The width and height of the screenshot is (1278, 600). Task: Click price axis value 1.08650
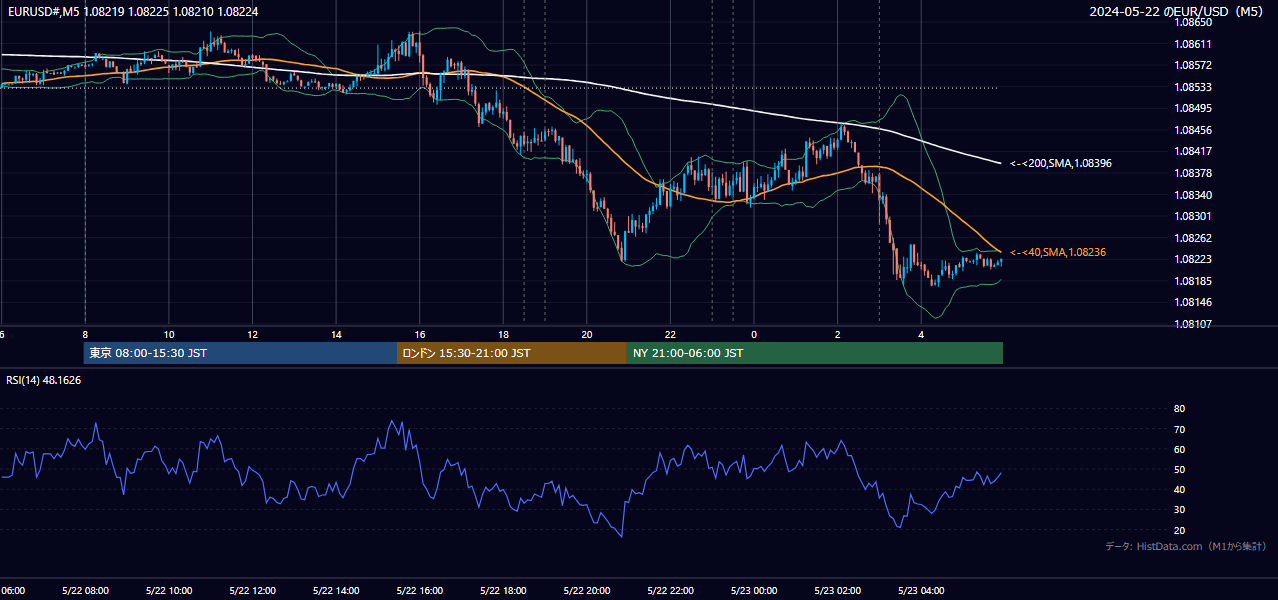[x=1193, y=22]
